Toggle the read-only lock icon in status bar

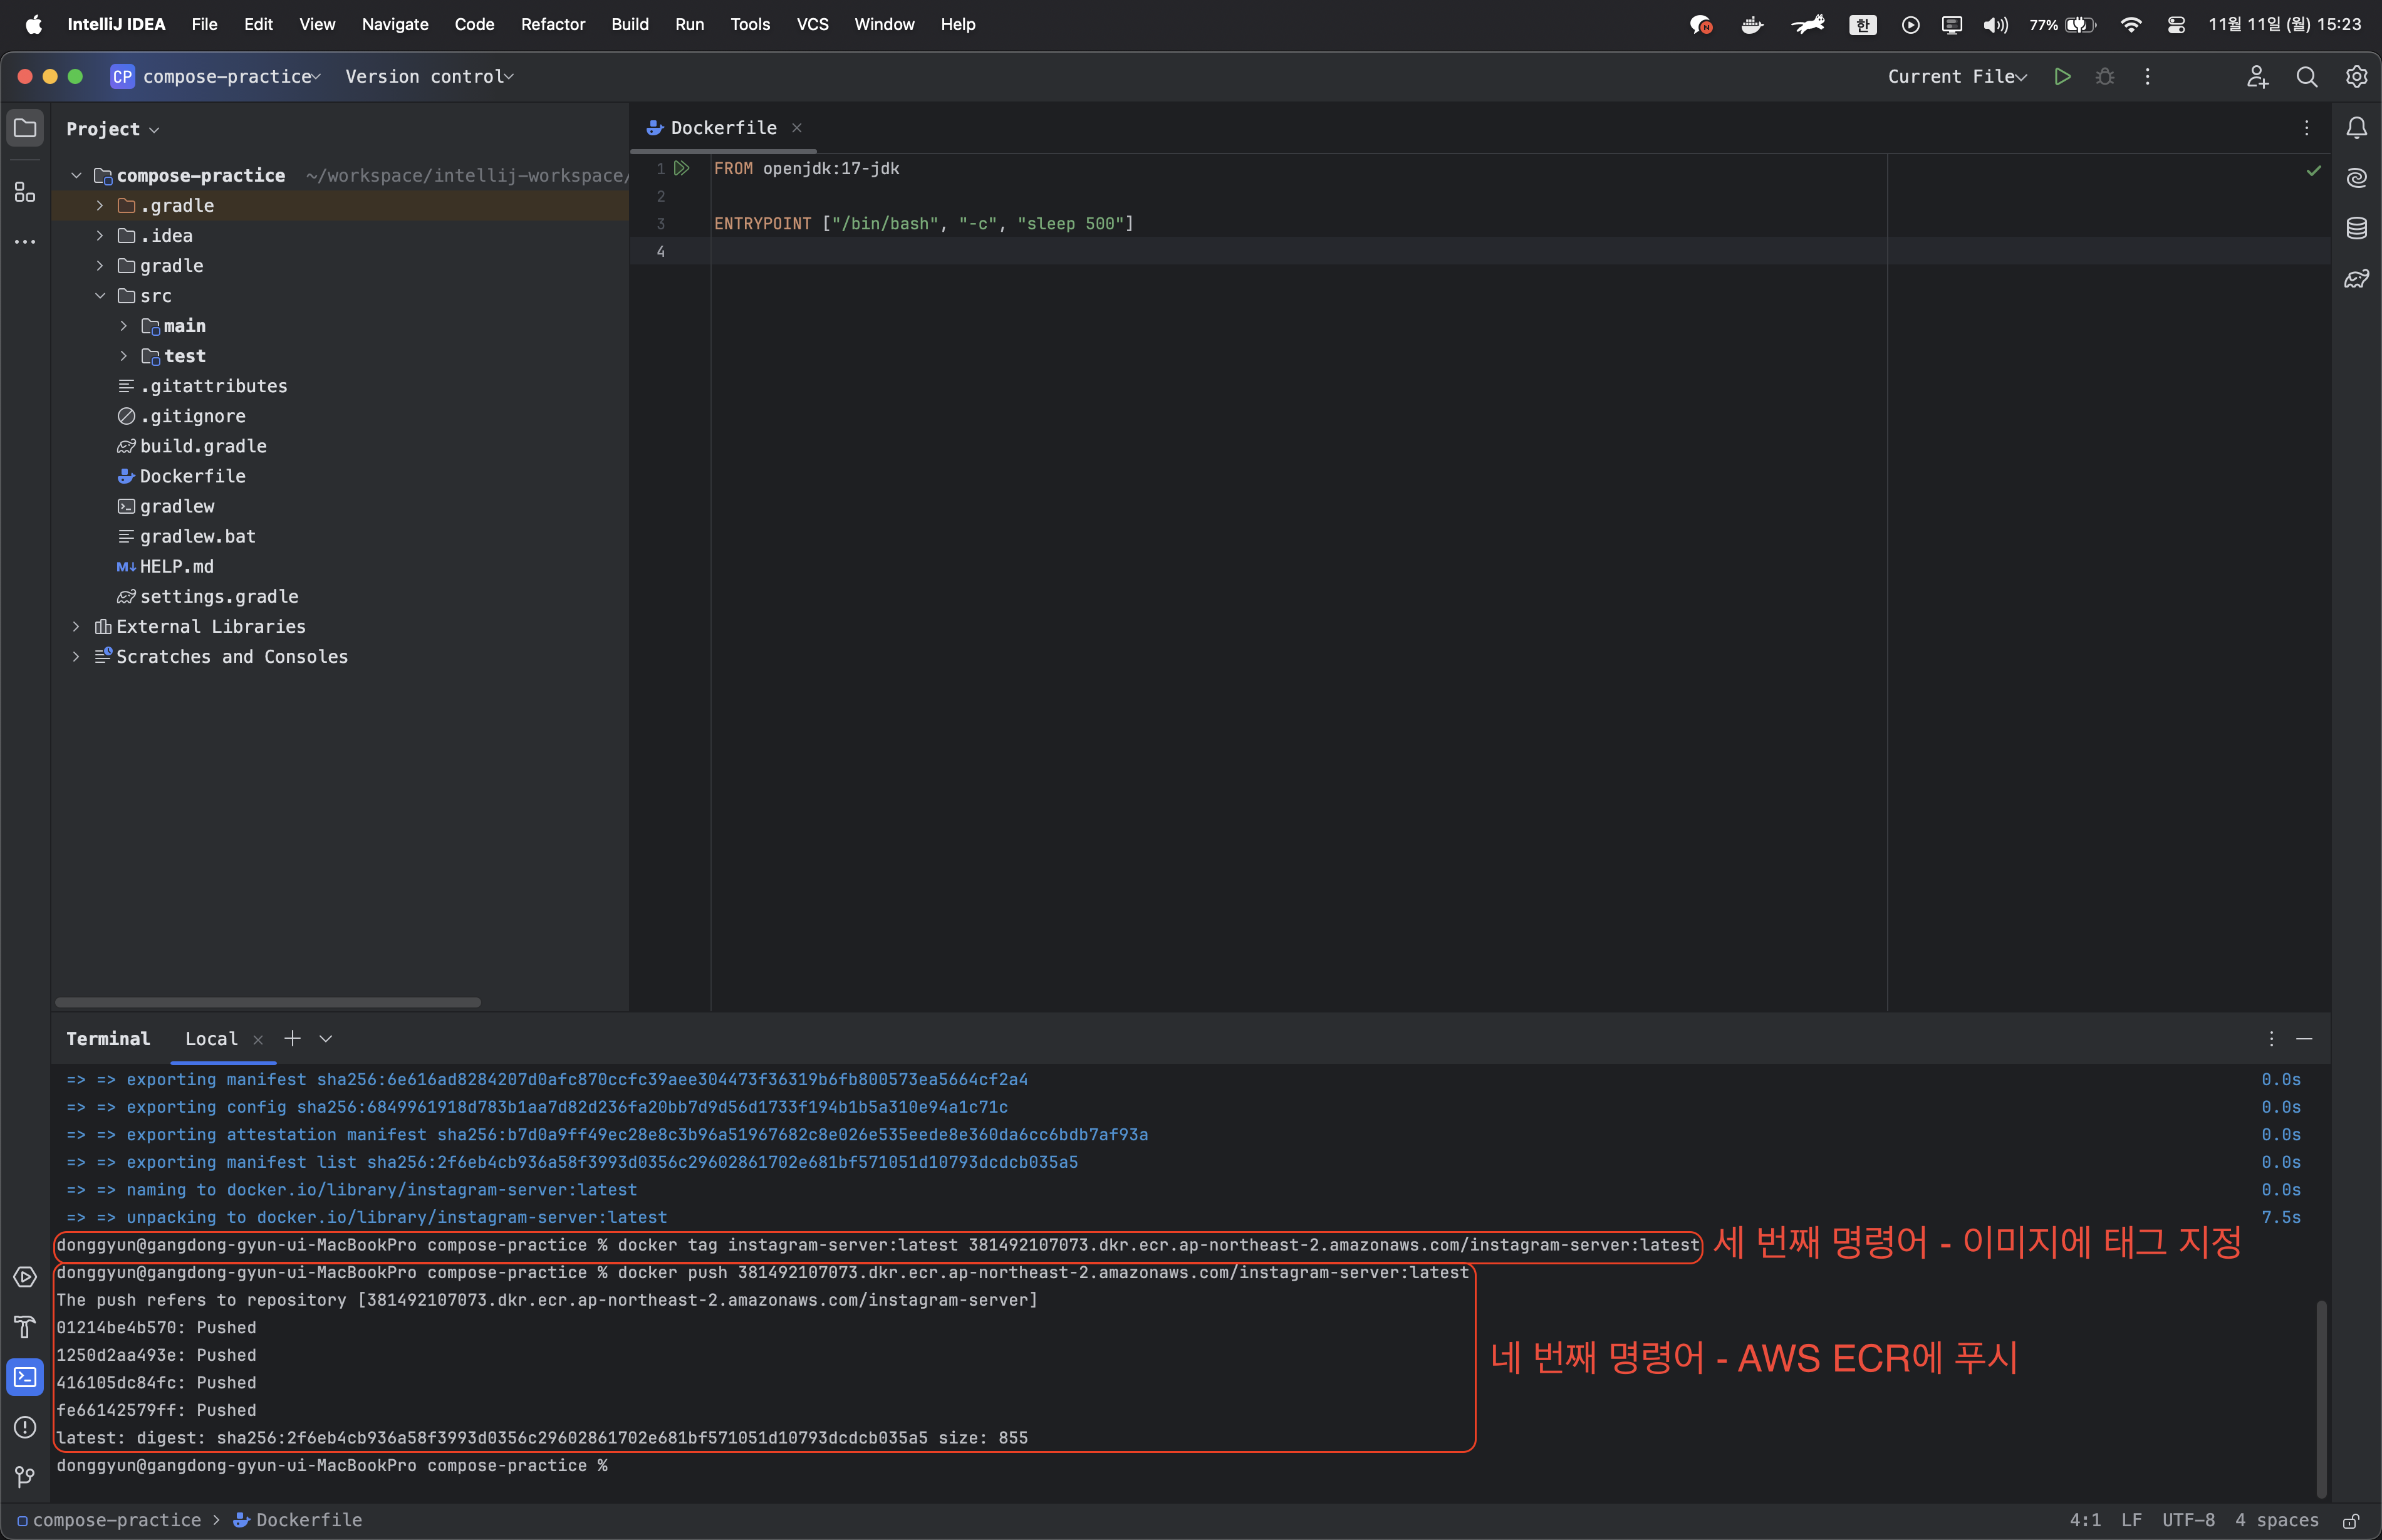click(x=2350, y=1520)
